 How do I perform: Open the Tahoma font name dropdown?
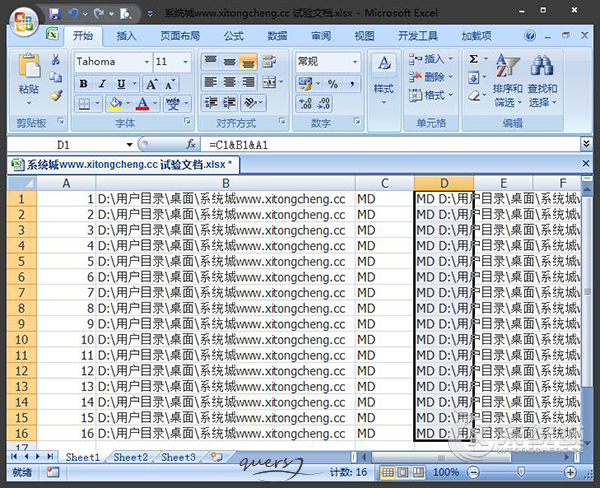[147, 62]
